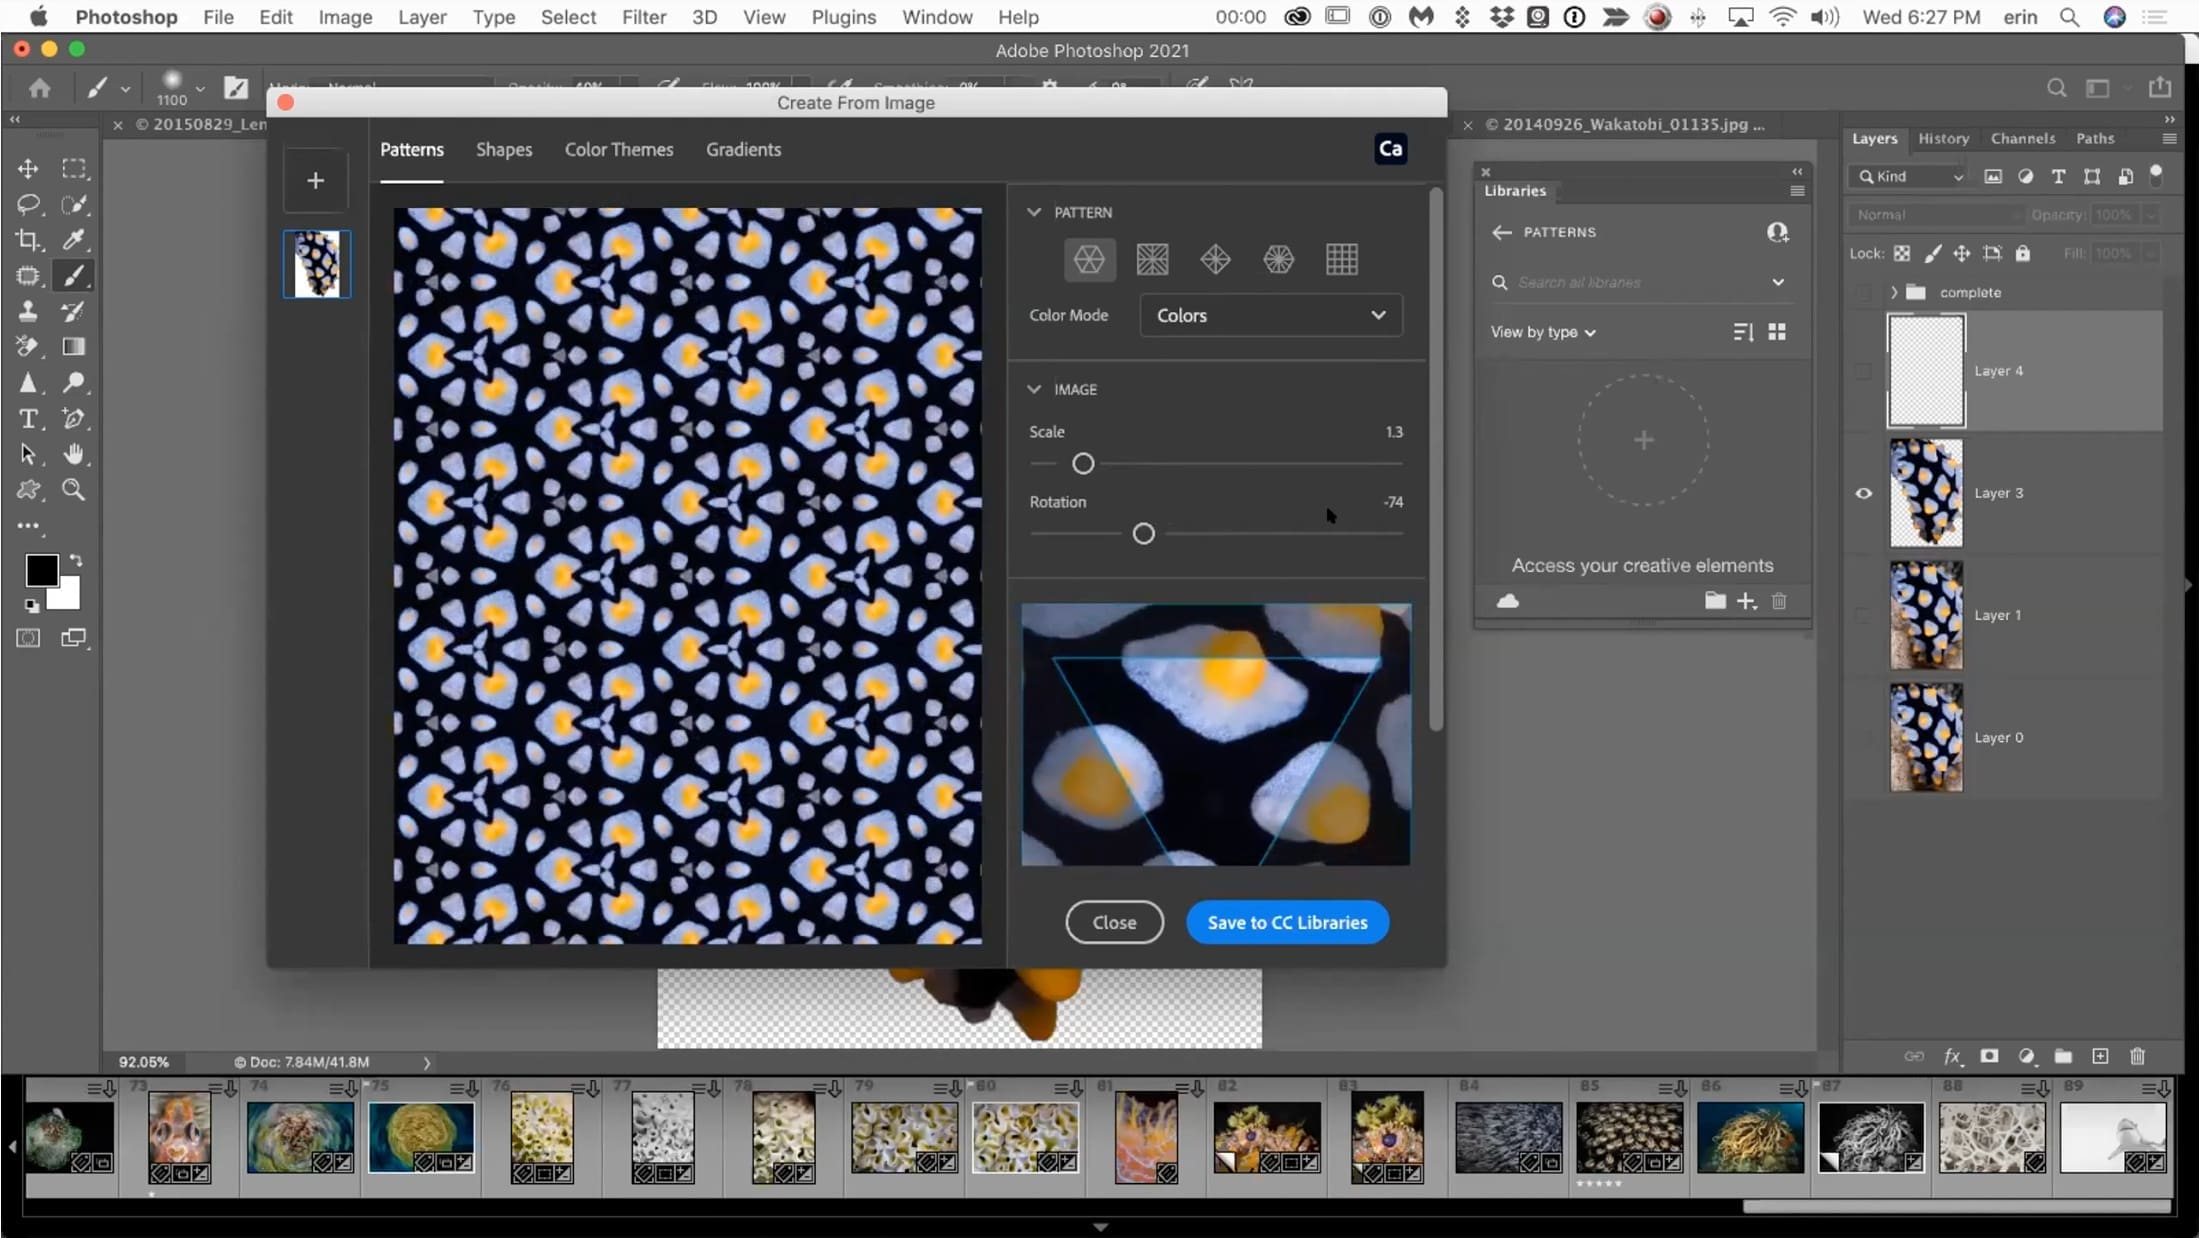2199x1238 pixels.
Task: Open View by type dropdown
Action: click(x=1543, y=332)
